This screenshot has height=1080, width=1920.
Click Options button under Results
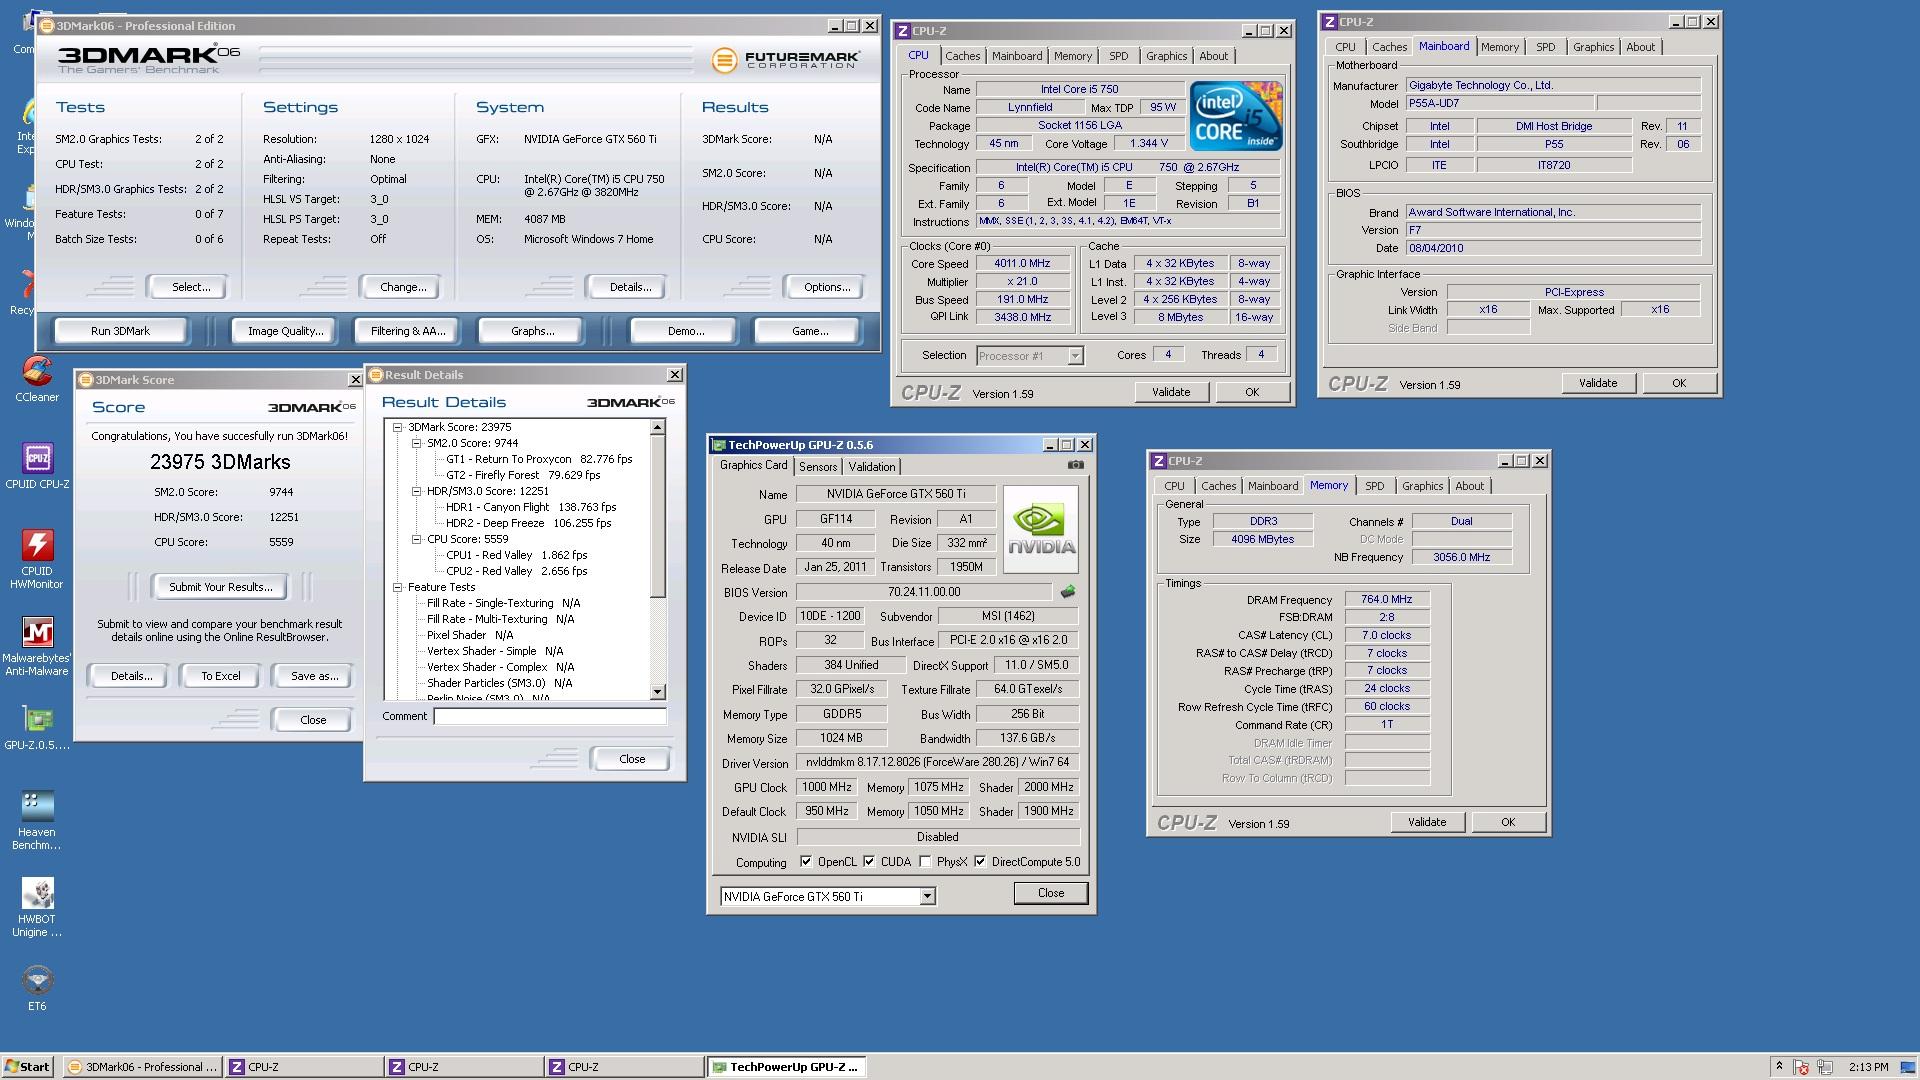[827, 287]
